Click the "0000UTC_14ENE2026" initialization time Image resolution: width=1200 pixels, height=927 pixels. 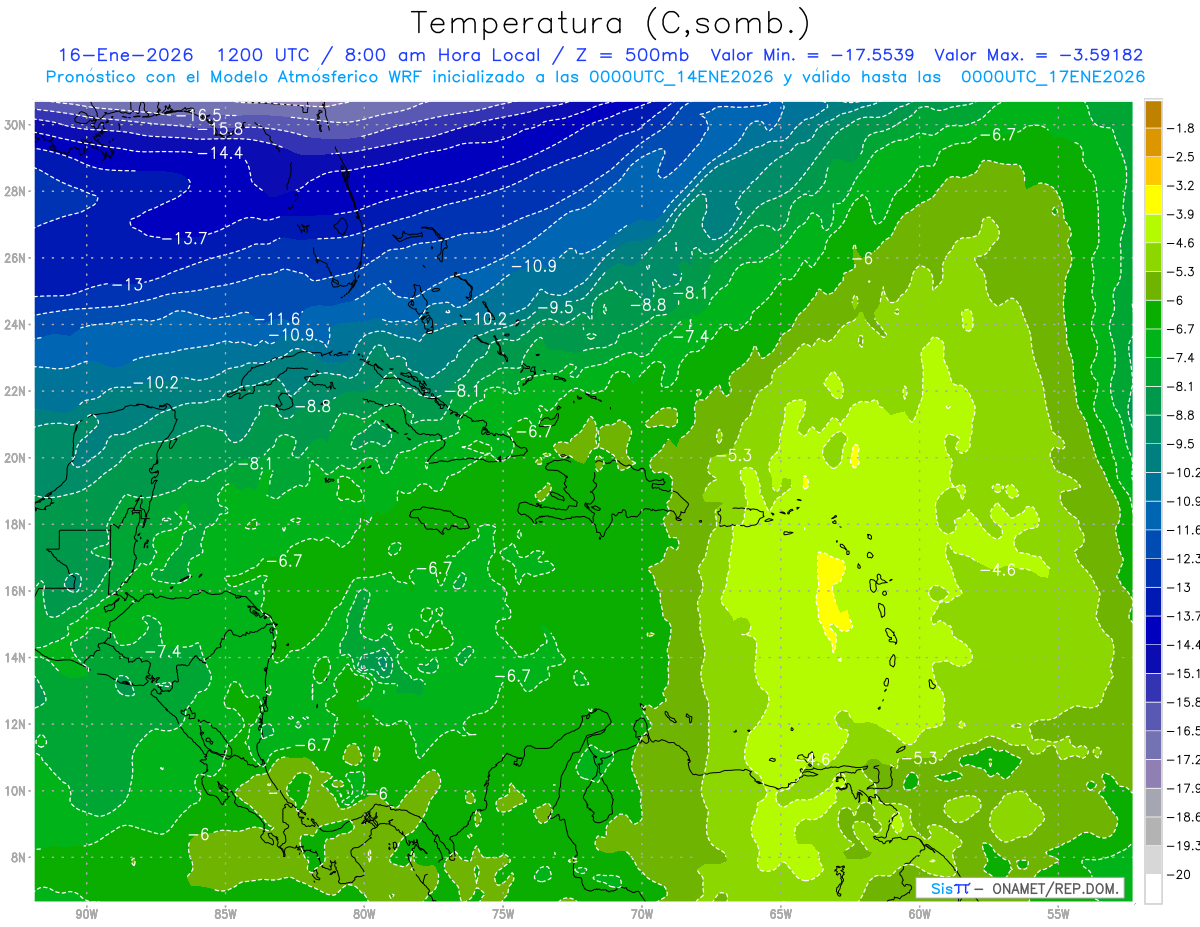click(681, 76)
